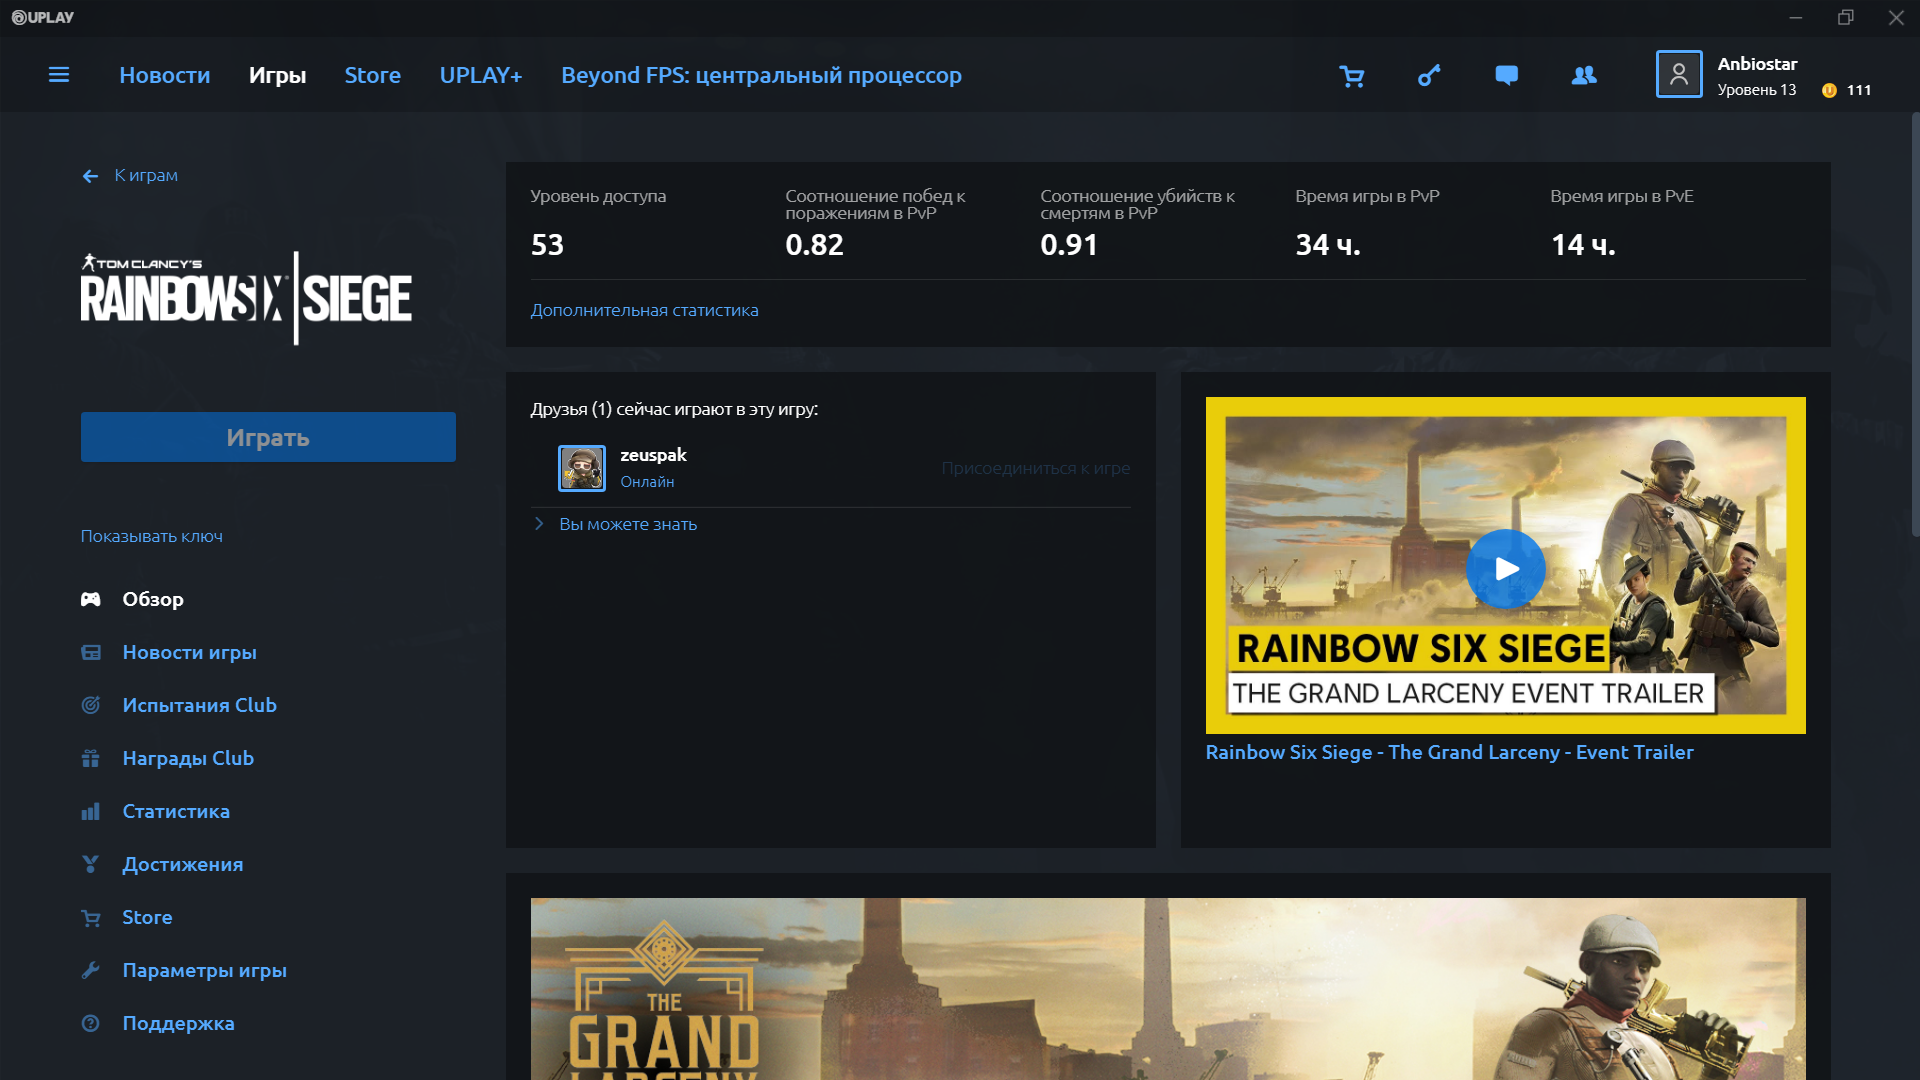Open Дополнительная статистика link
Screen dimensions: 1920x1080
click(x=645, y=310)
